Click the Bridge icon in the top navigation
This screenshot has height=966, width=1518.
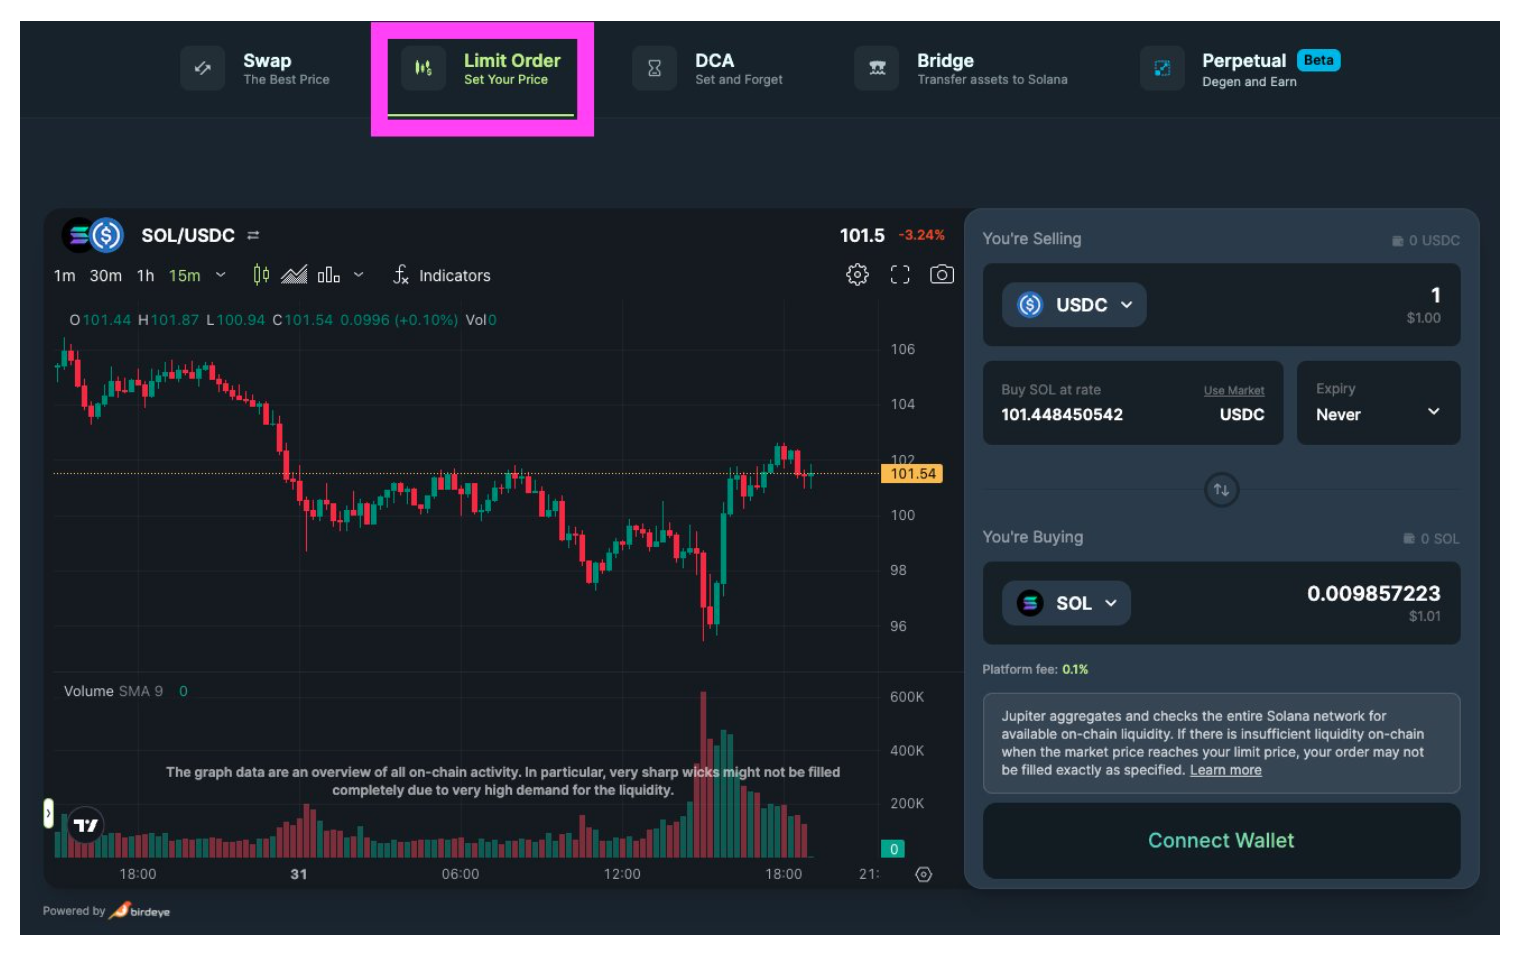[x=877, y=68]
